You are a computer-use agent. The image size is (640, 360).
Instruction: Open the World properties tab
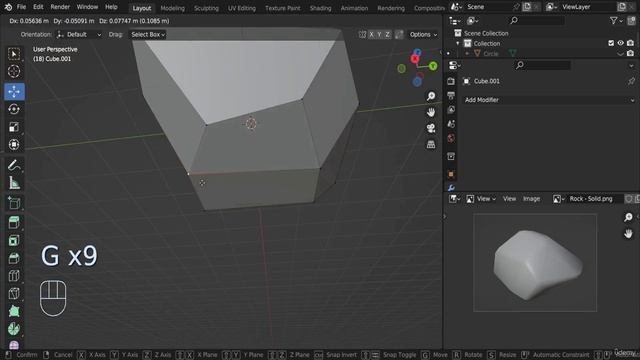pos(451,138)
